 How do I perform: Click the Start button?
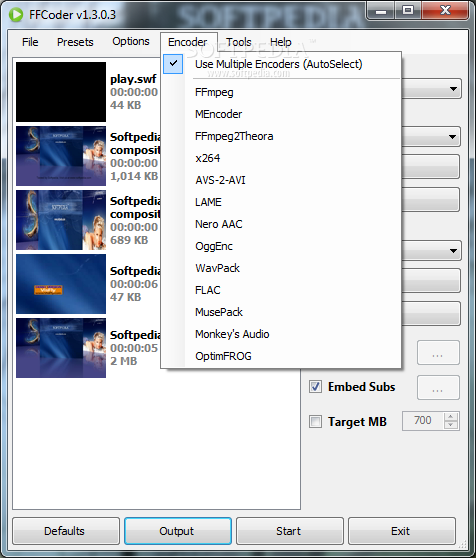coord(290,531)
